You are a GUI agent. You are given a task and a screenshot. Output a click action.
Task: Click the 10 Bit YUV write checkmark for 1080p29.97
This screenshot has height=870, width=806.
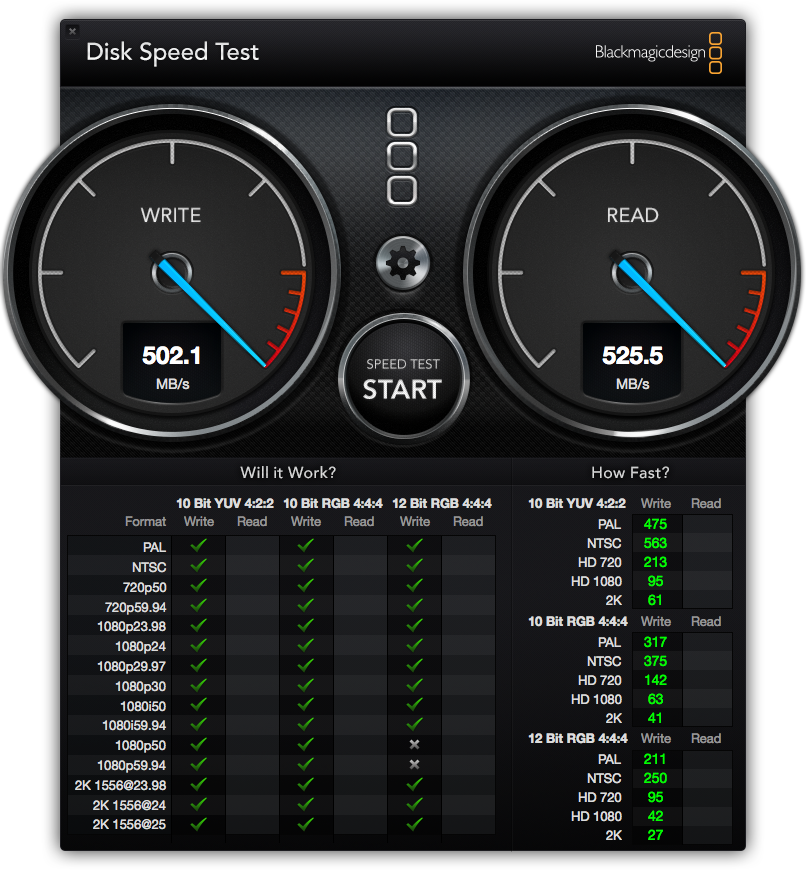[x=198, y=665]
